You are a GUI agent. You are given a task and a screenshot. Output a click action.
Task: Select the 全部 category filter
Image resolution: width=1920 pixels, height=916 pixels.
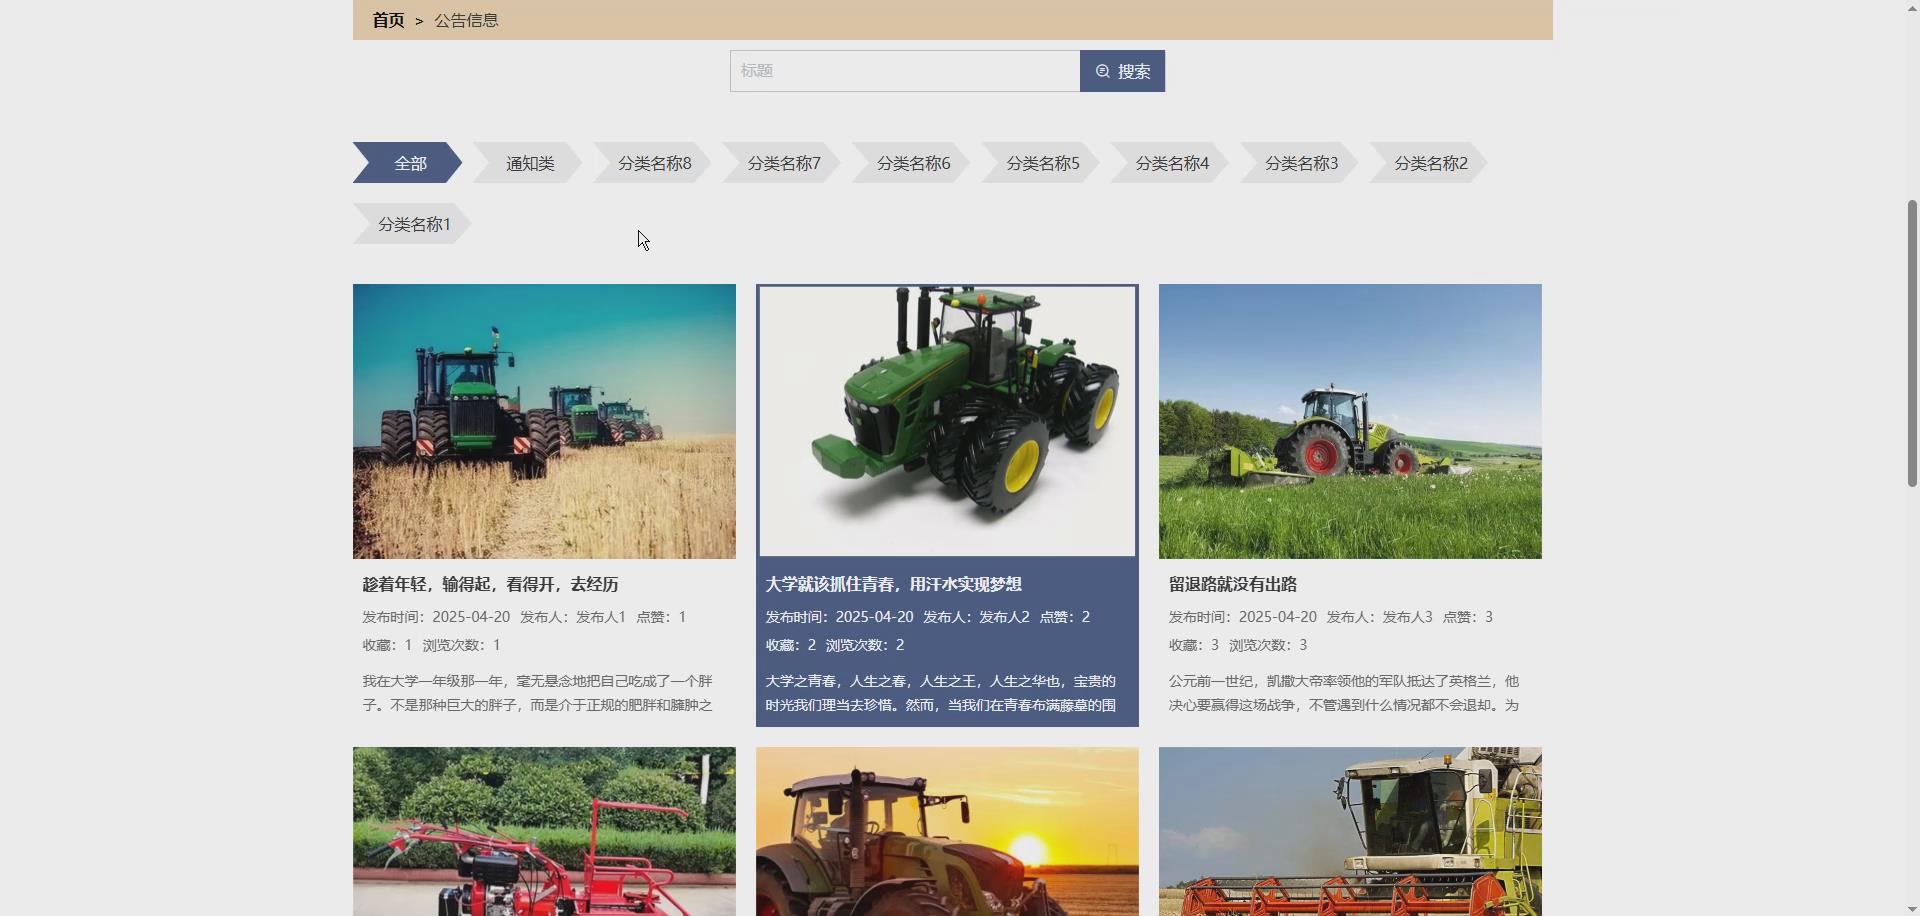pyautogui.click(x=410, y=162)
